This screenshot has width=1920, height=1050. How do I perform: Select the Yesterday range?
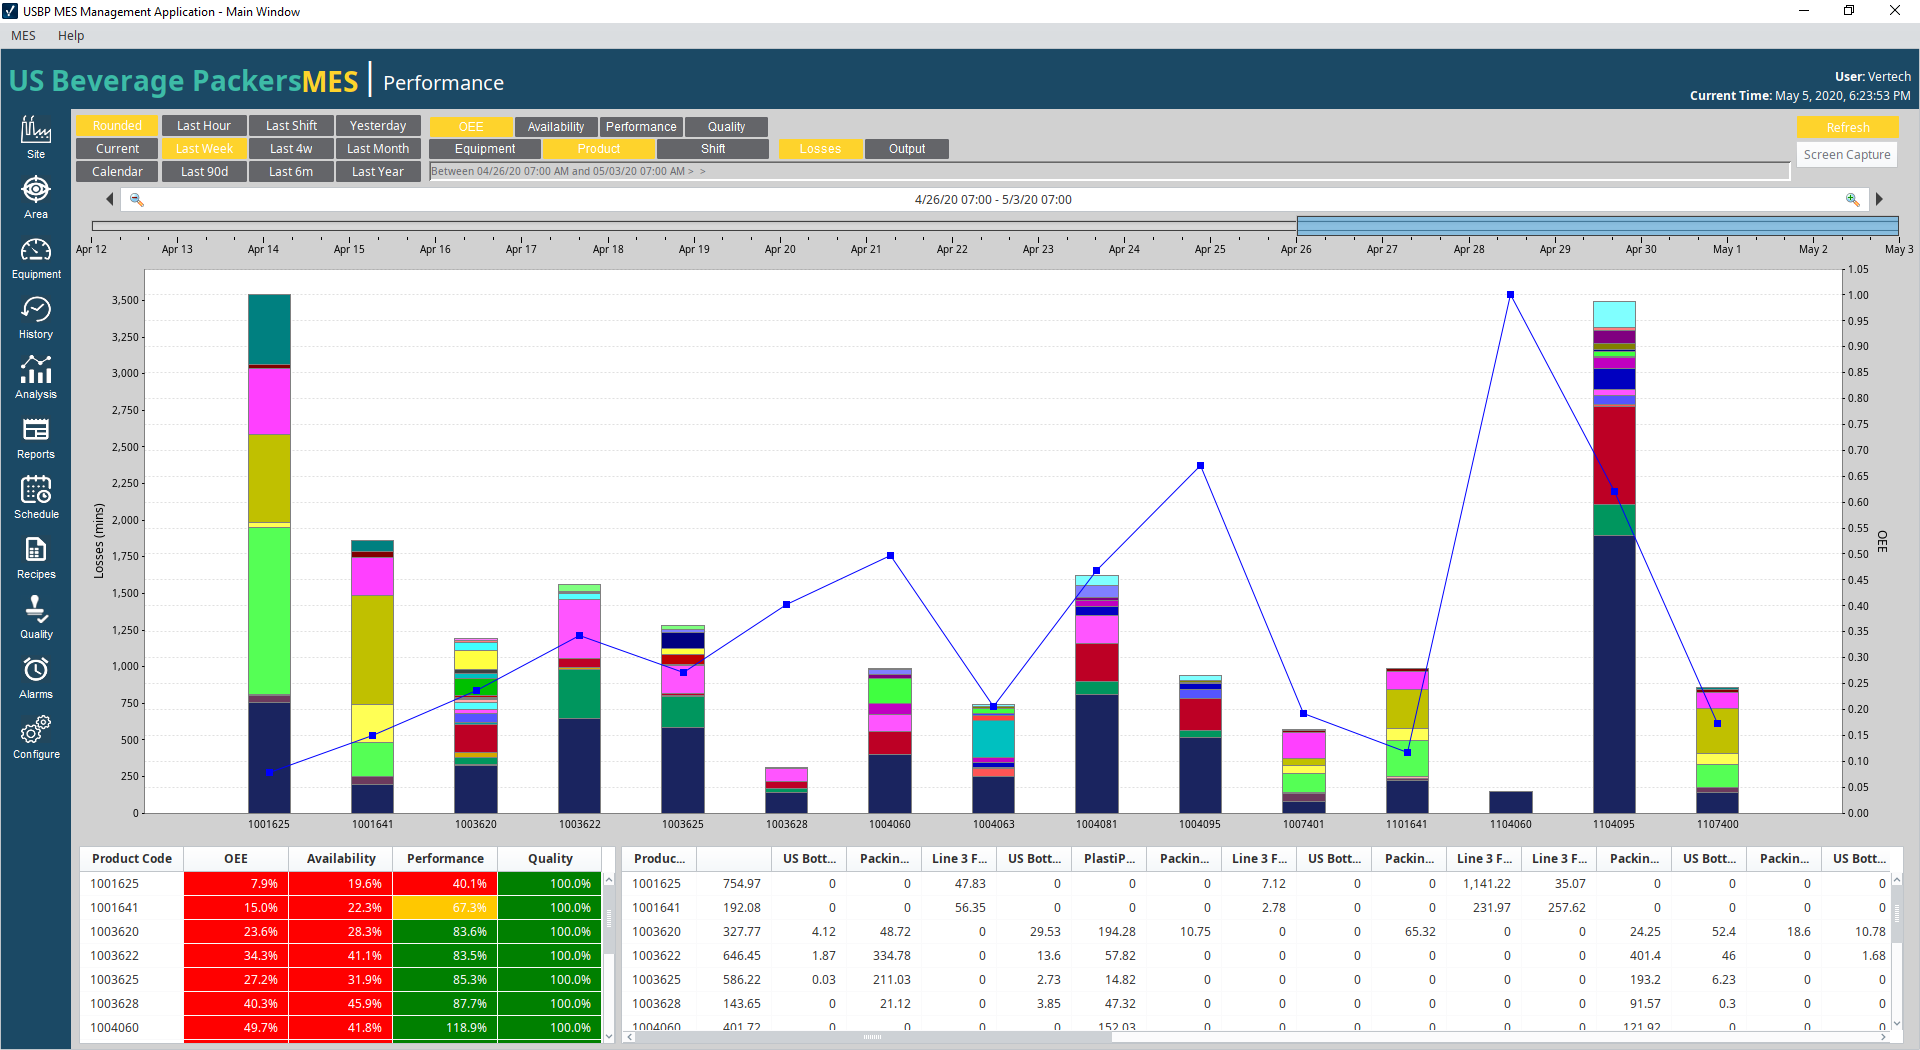(x=378, y=126)
